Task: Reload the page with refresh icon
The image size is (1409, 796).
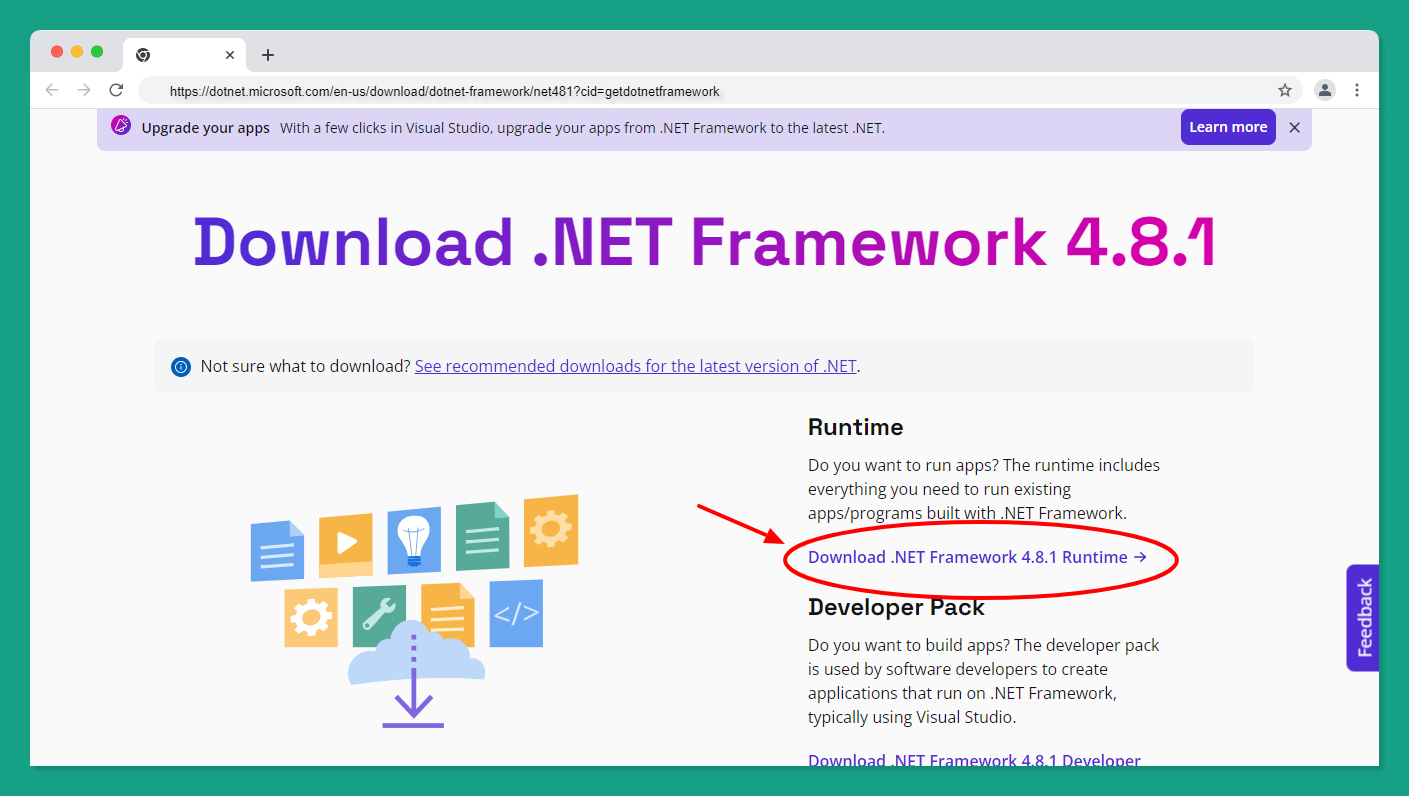Action: click(116, 90)
